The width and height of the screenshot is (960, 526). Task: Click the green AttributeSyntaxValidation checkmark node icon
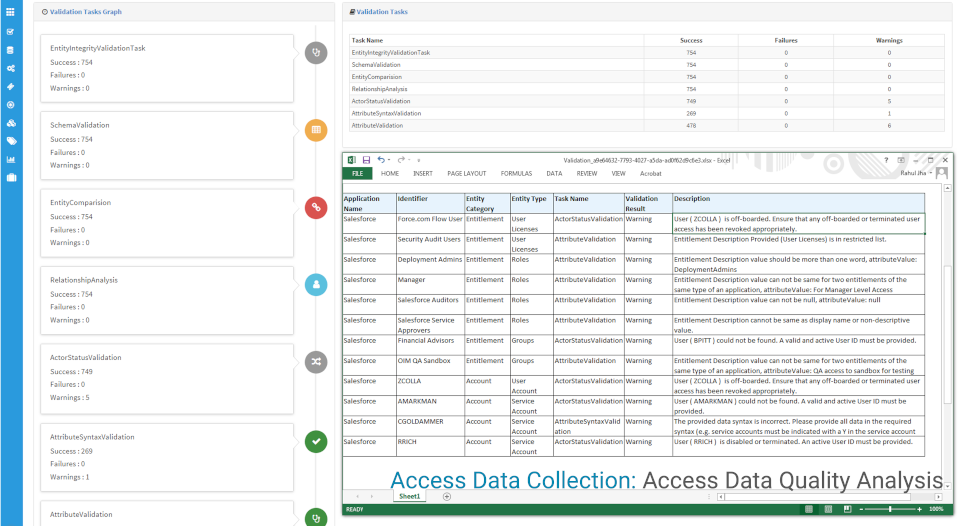[x=316, y=441]
